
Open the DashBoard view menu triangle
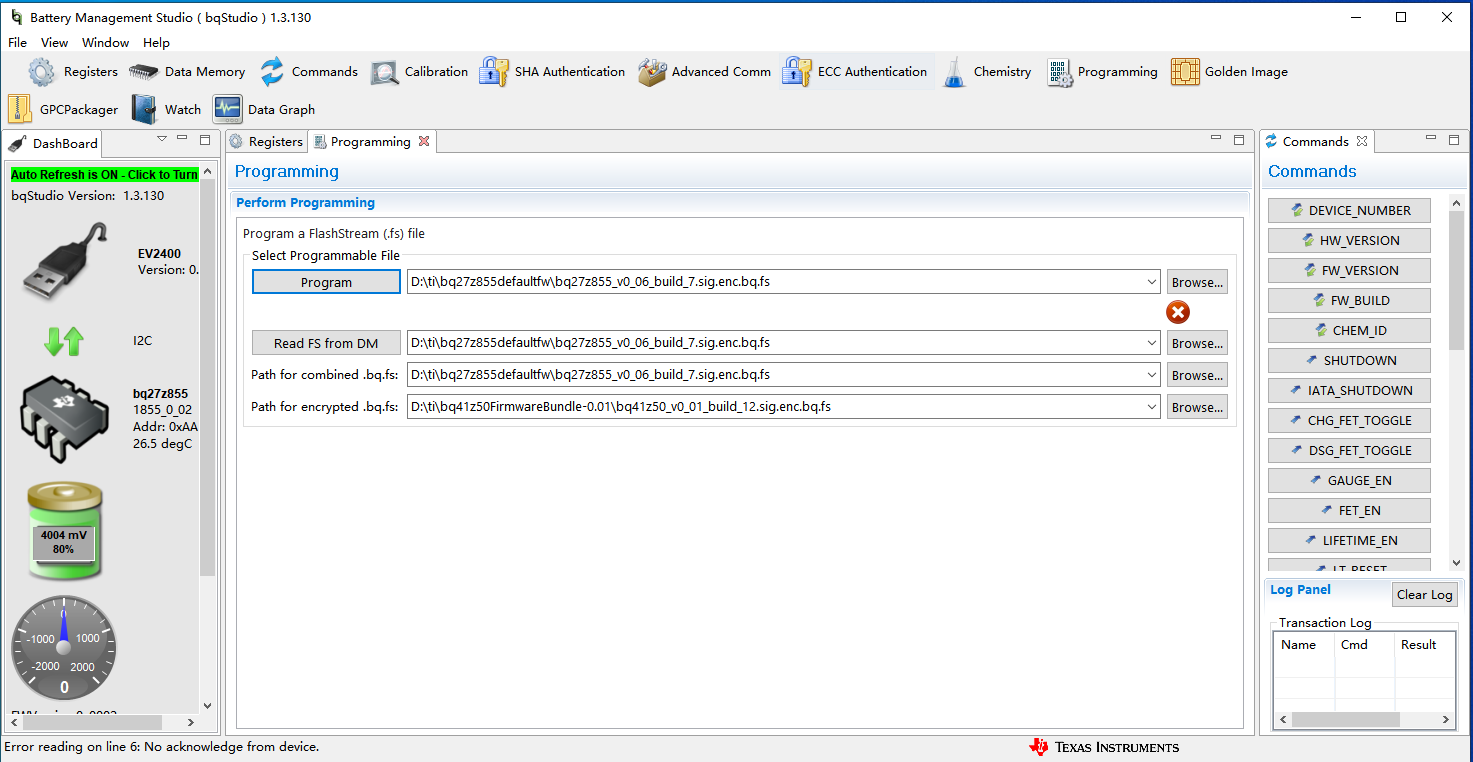162,139
